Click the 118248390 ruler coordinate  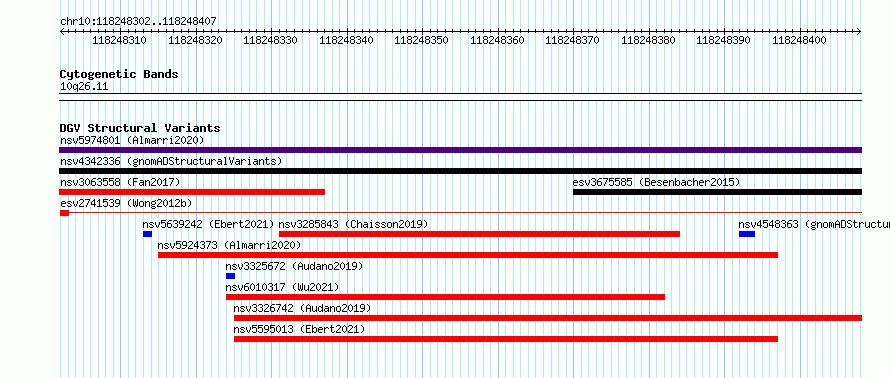pyautogui.click(x=723, y=40)
